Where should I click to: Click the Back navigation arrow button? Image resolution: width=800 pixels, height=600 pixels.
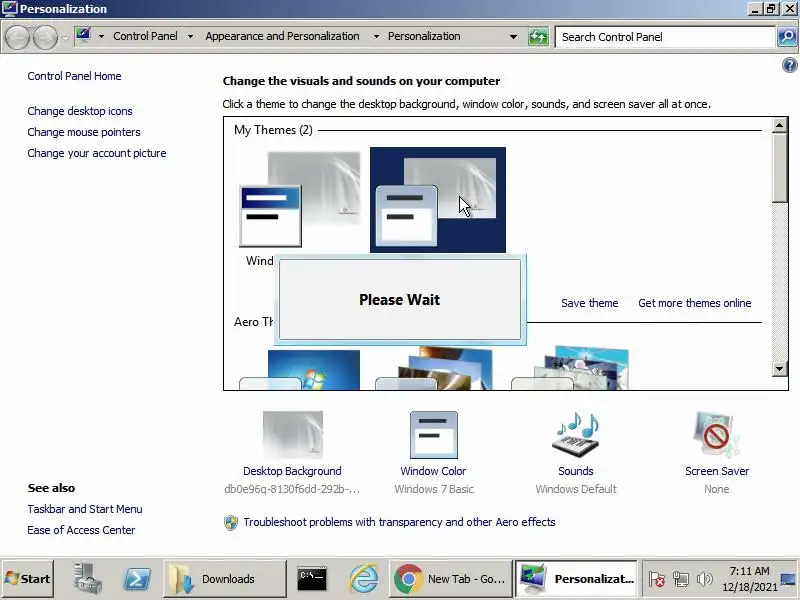[17, 37]
